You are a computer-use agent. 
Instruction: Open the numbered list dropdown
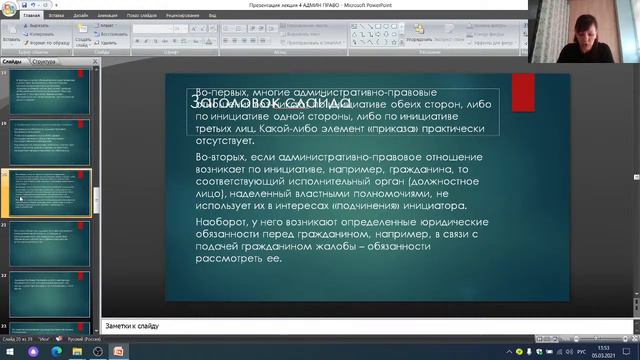pyautogui.click(x=240, y=28)
